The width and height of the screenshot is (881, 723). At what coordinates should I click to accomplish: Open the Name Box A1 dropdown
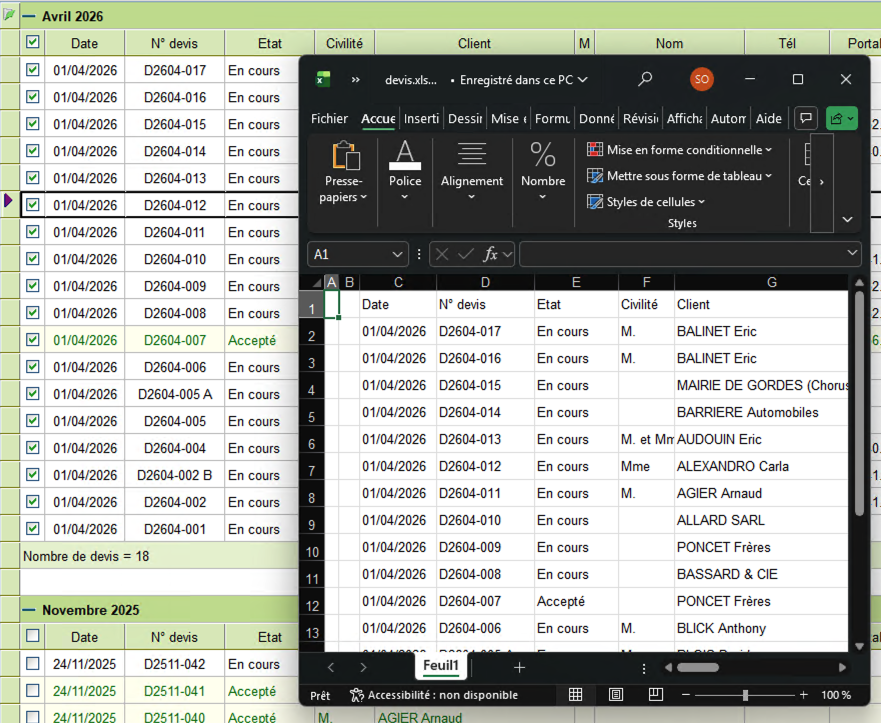[x=398, y=254]
